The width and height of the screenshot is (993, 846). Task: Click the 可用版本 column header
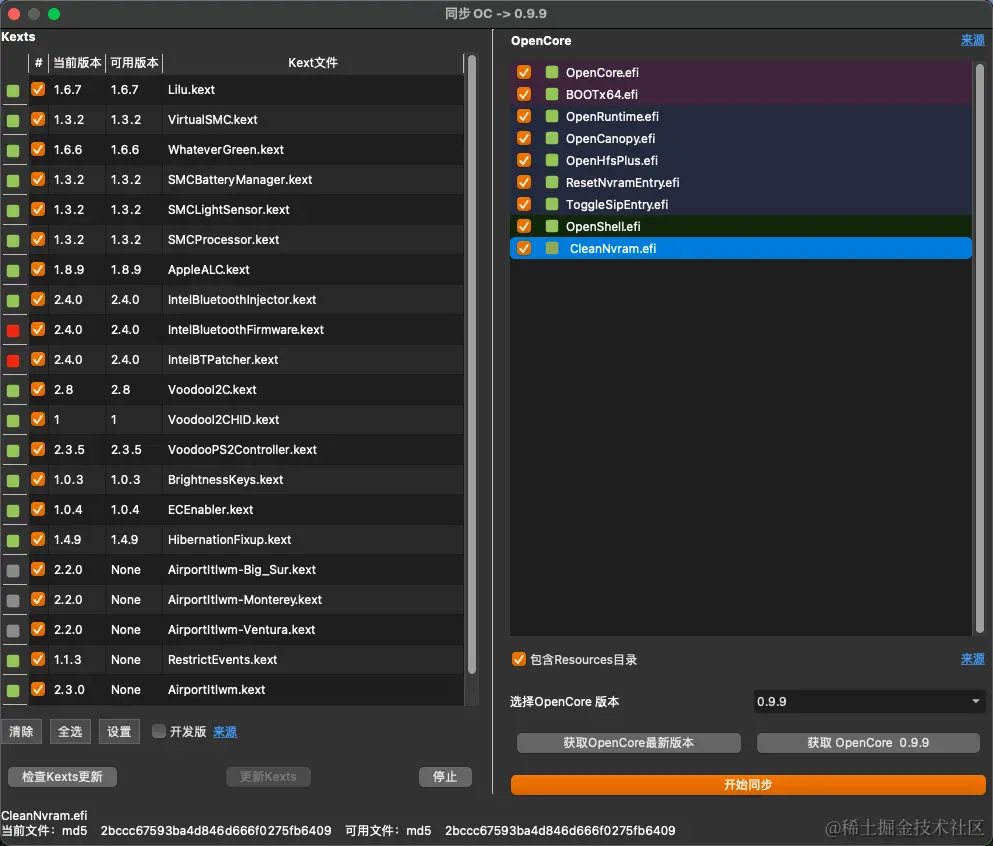[134, 63]
